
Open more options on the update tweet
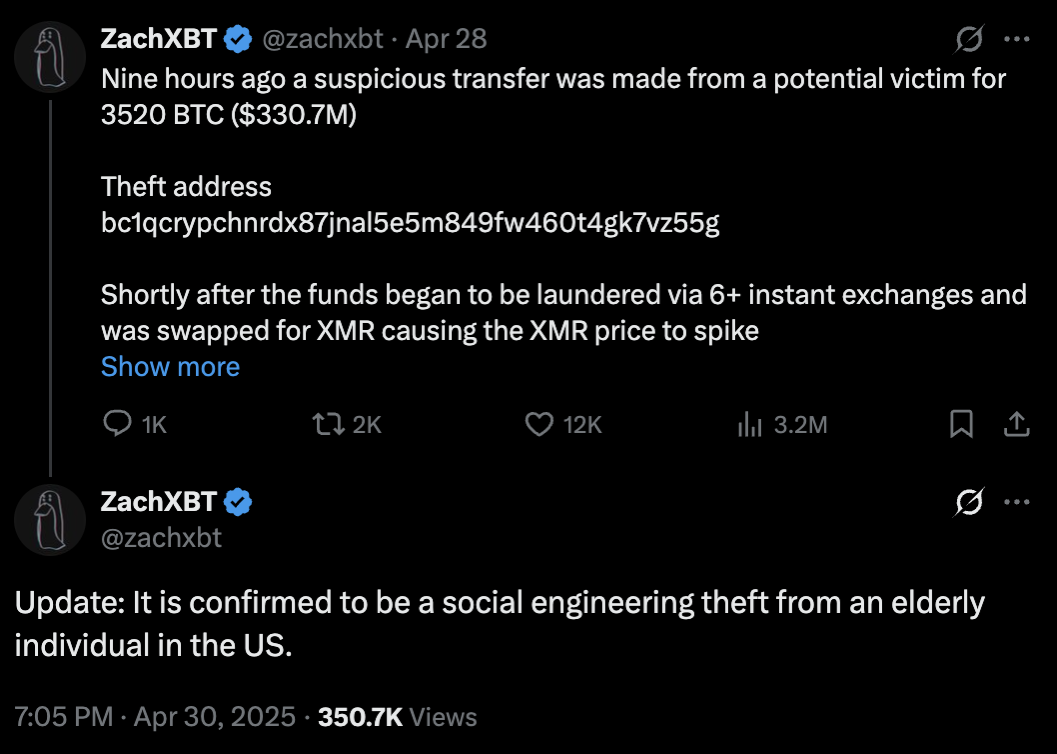click(x=1016, y=502)
